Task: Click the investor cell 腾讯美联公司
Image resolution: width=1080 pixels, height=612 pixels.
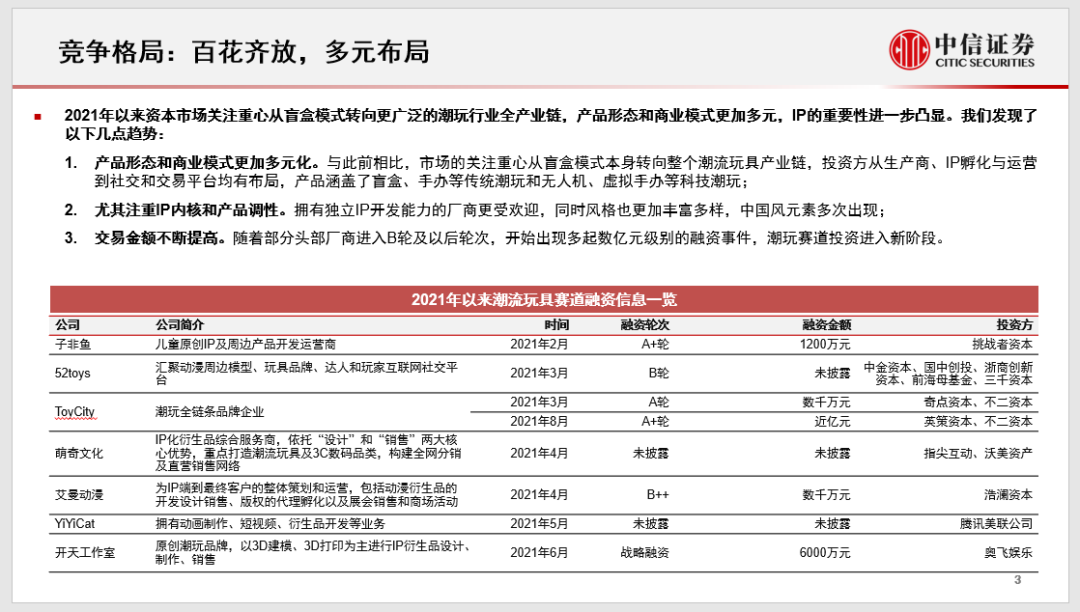Action: click(x=997, y=524)
